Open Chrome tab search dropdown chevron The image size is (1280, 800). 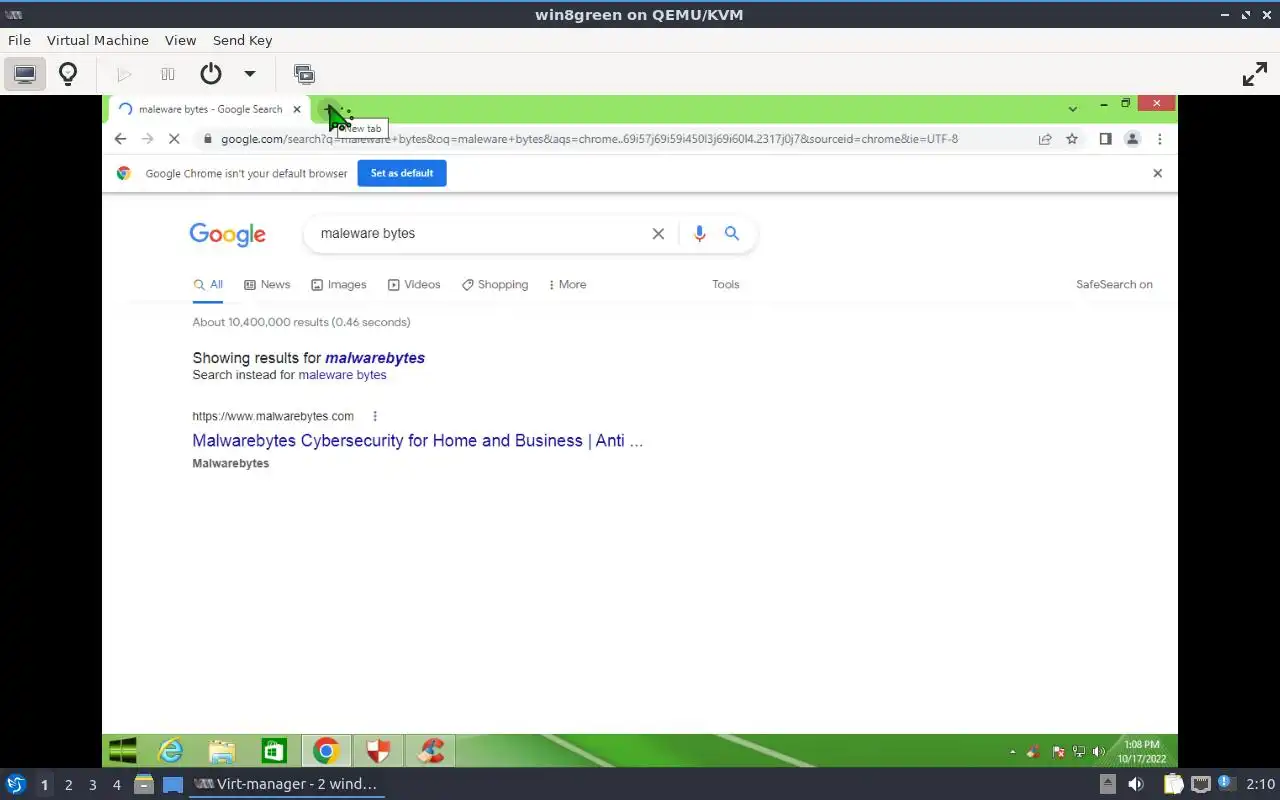[x=1072, y=109]
